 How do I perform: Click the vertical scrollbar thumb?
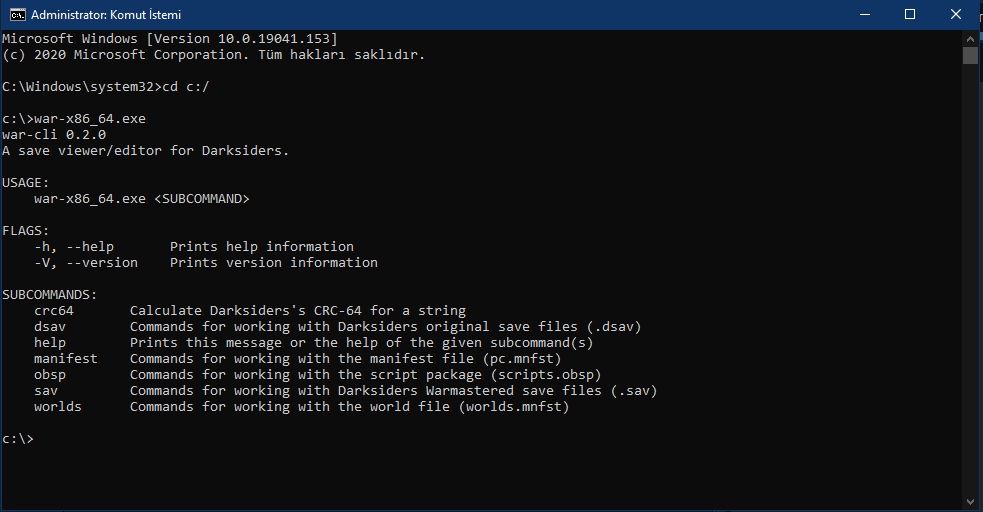point(970,56)
